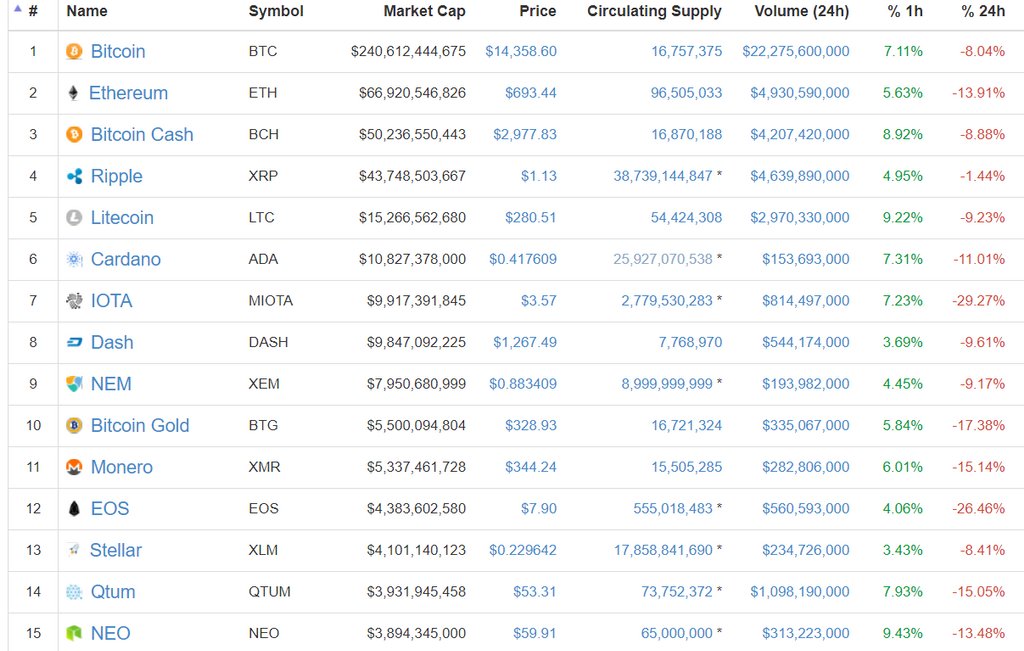The image size is (1024, 651).
Task: Open the Bitcoin Cash name link
Action: (142, 135)
